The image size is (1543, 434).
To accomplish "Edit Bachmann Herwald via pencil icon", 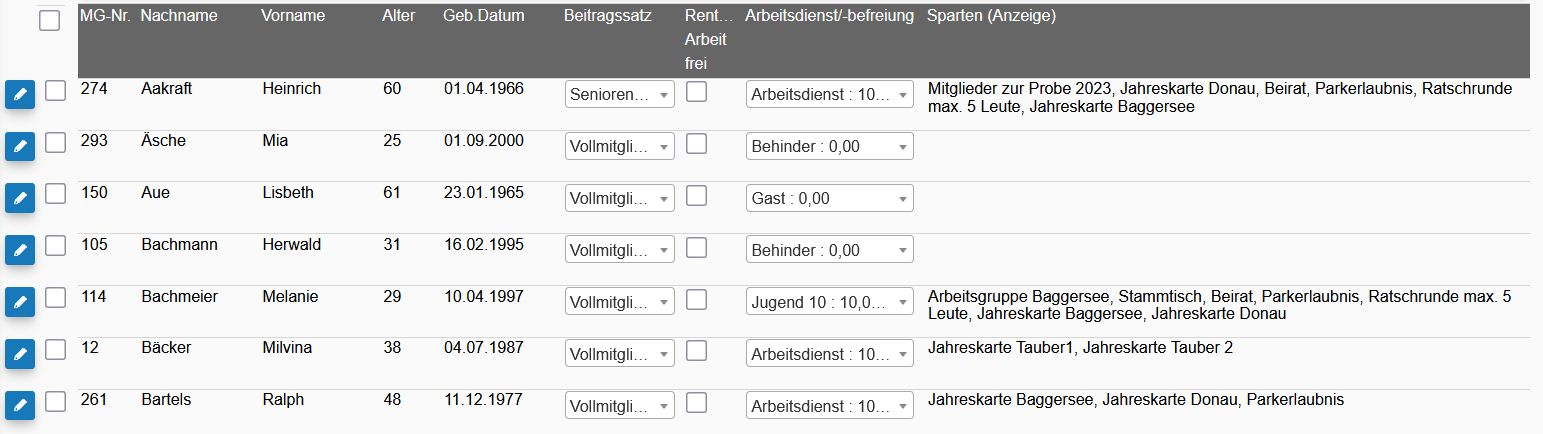I will pyautogui.click(x=20, y=251).
